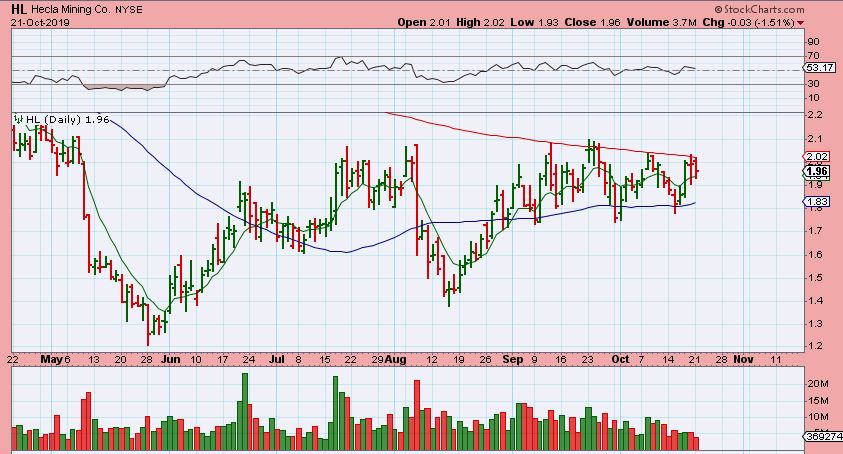Click the Oct label on the date axis
The width and height of the screenshot is (843, 454).
coord(620,359)
